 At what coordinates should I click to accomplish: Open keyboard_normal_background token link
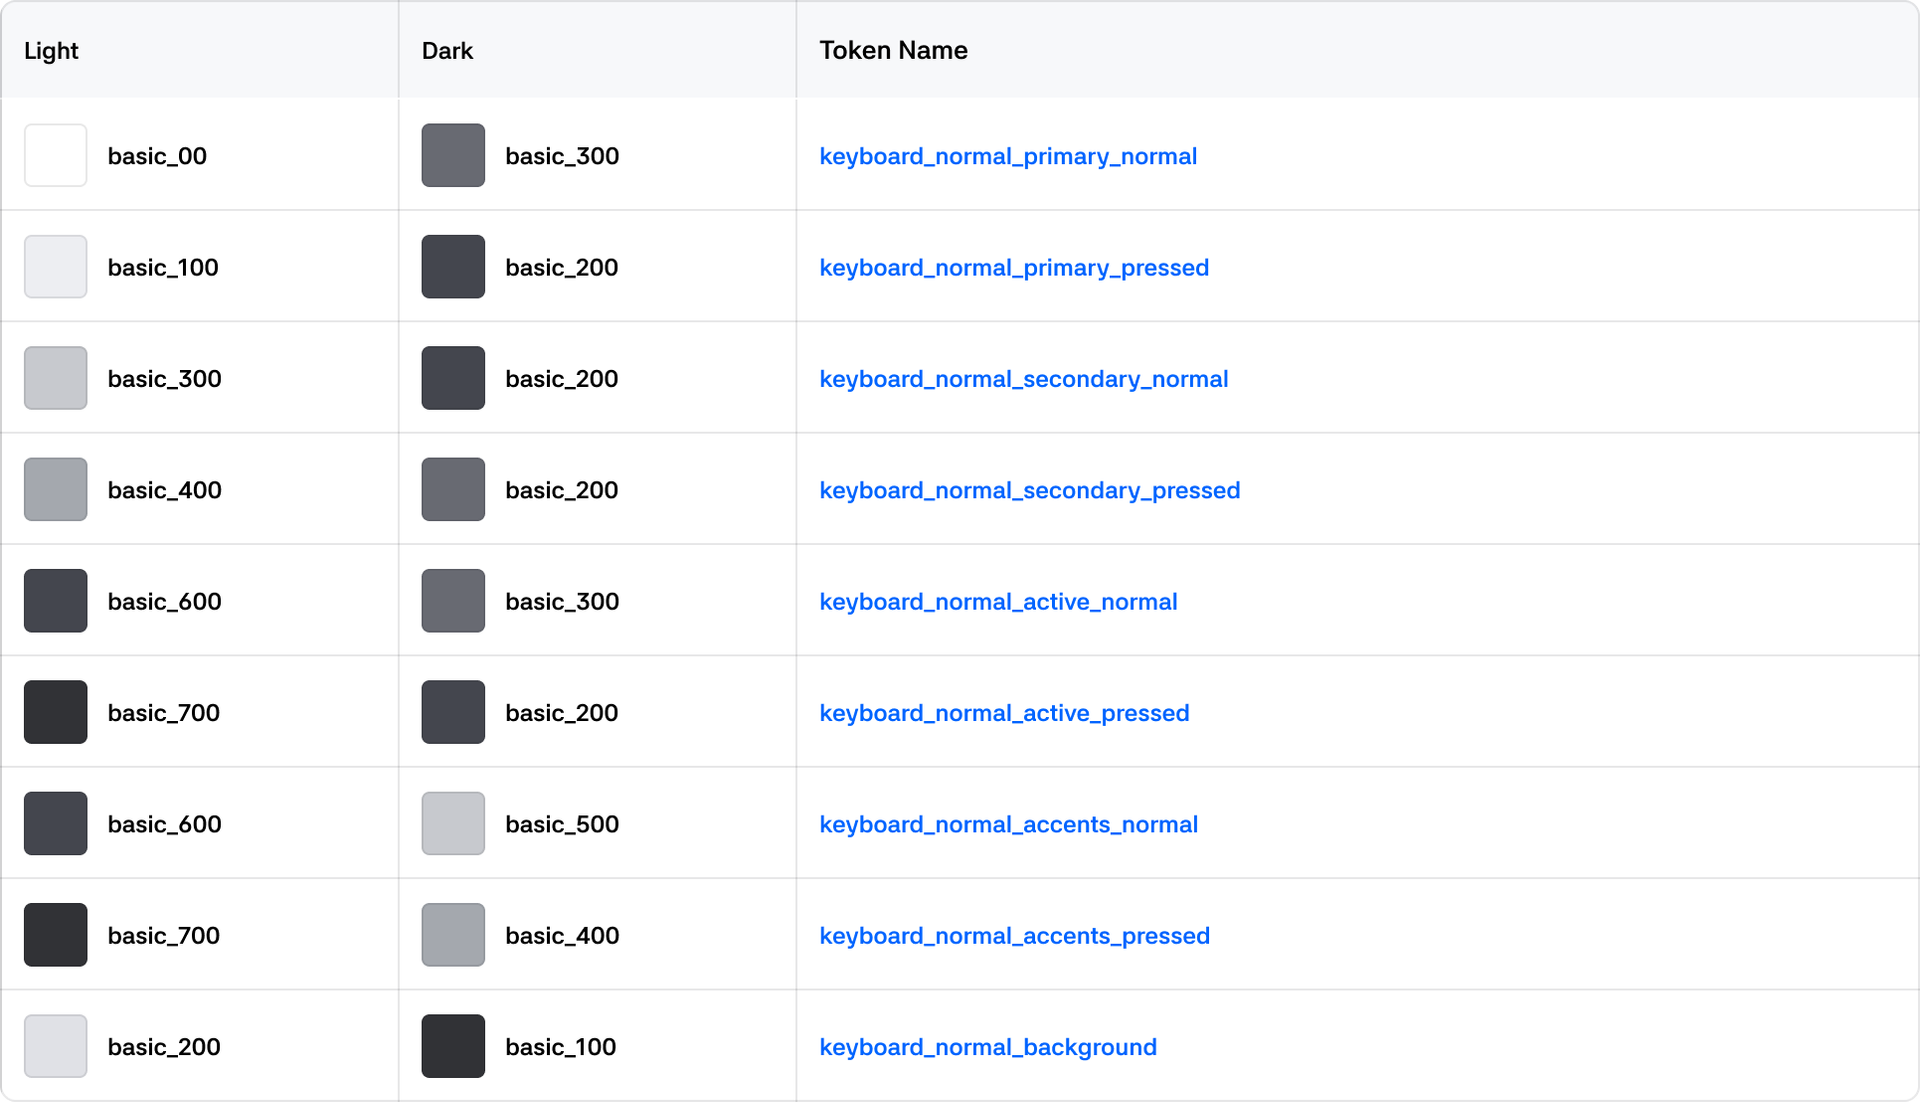(x=987, y=1047)
